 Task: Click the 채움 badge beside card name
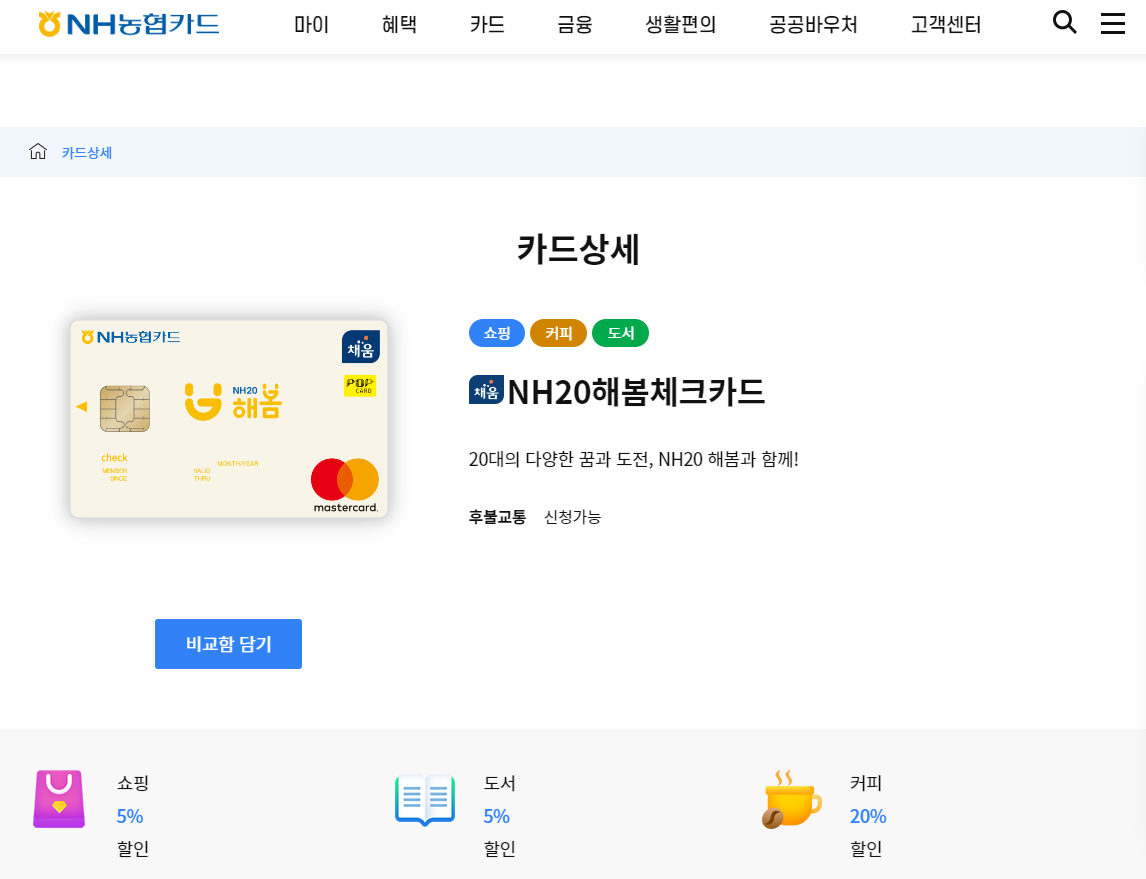click(486, 389)
